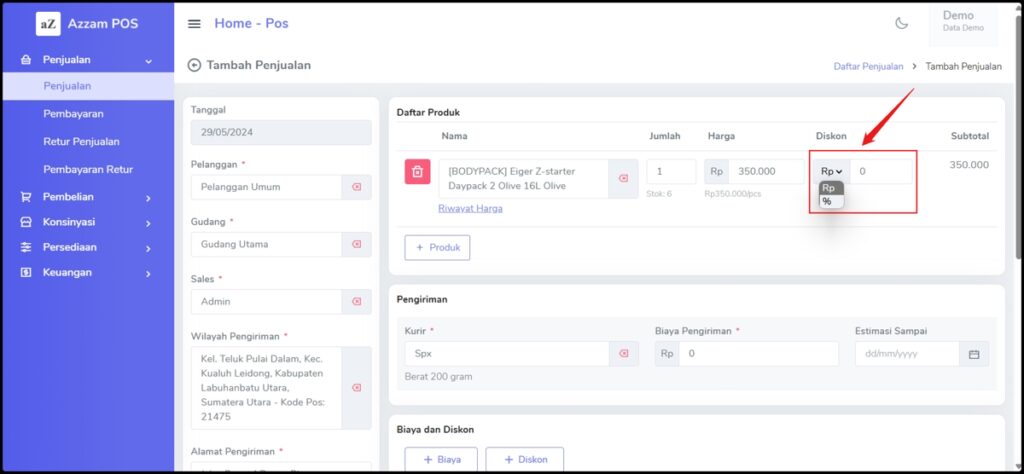Expand the Pembelian sidebar menu
The image size is (1024, 474).
pos(87,198)
